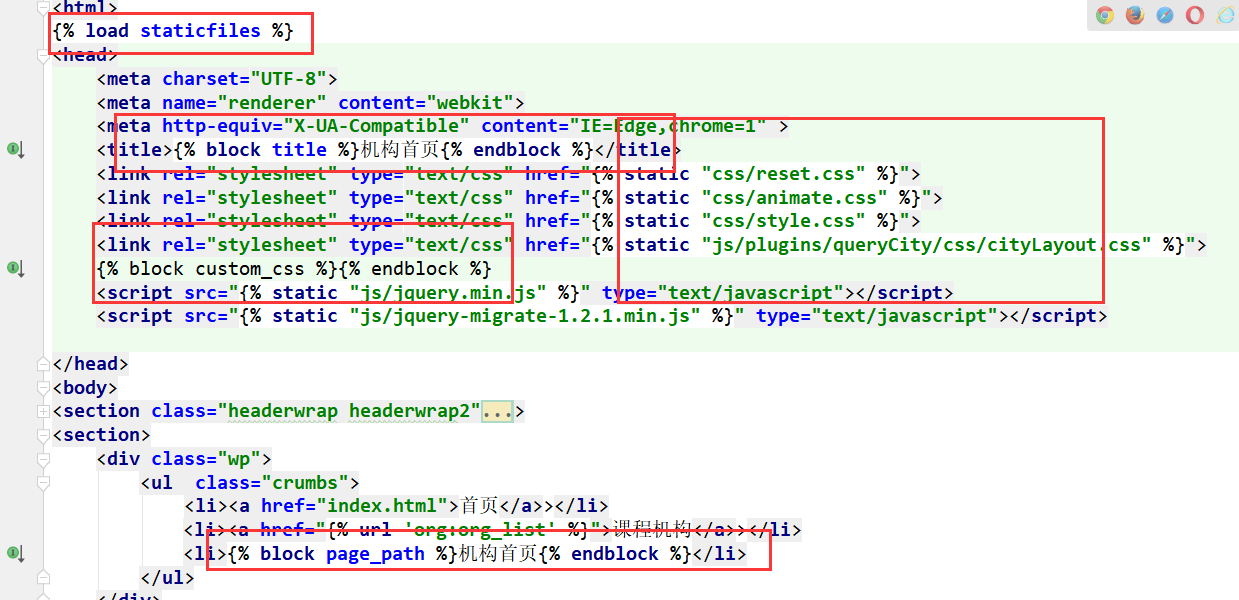The height and width of the screenshot is (600, 1239).
Task: Click the div class="wp" tag
Action: pyautogui.click(x=185, y=459)
